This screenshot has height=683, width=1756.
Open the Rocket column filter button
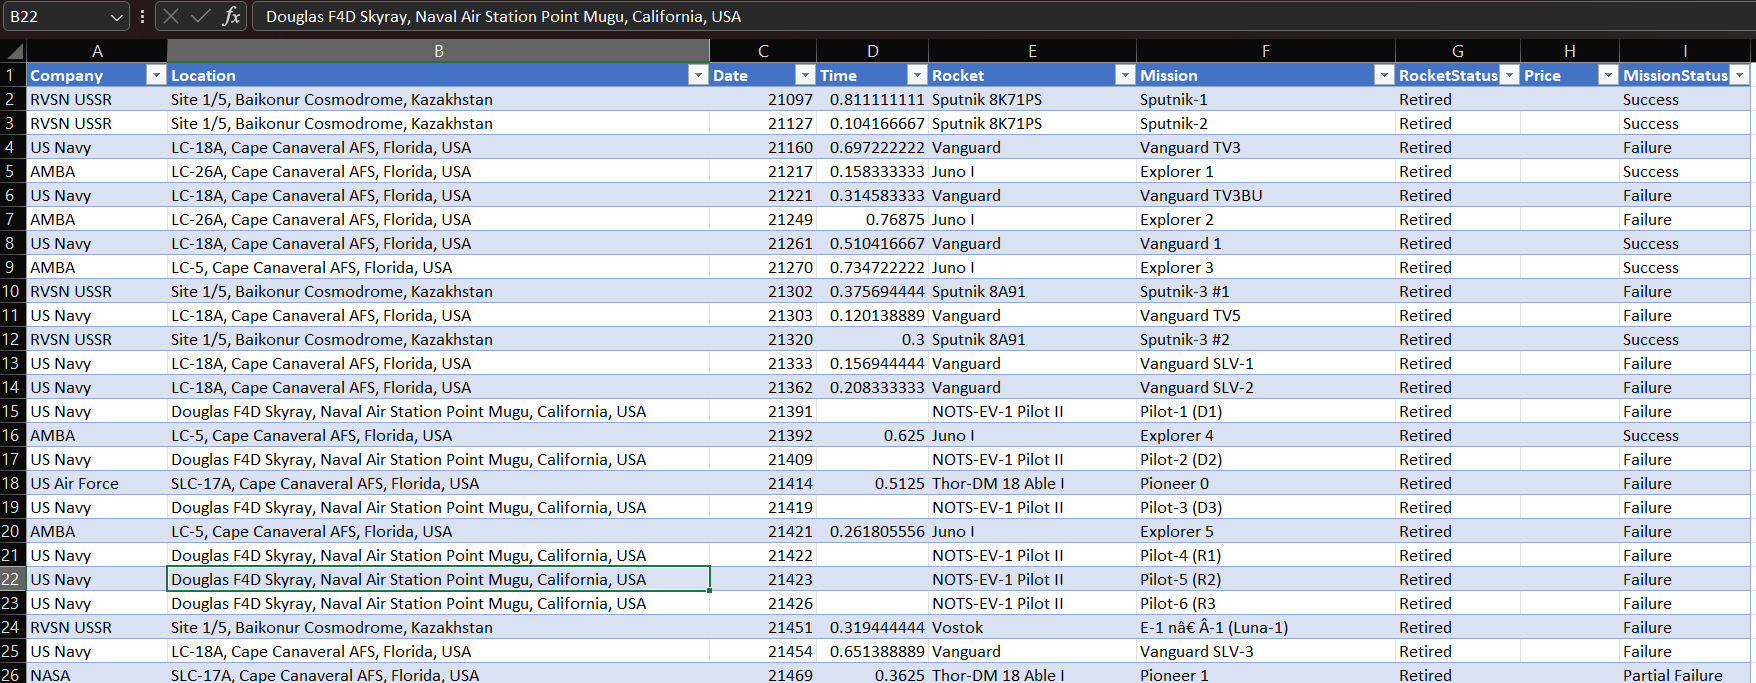pos(1125,75)
